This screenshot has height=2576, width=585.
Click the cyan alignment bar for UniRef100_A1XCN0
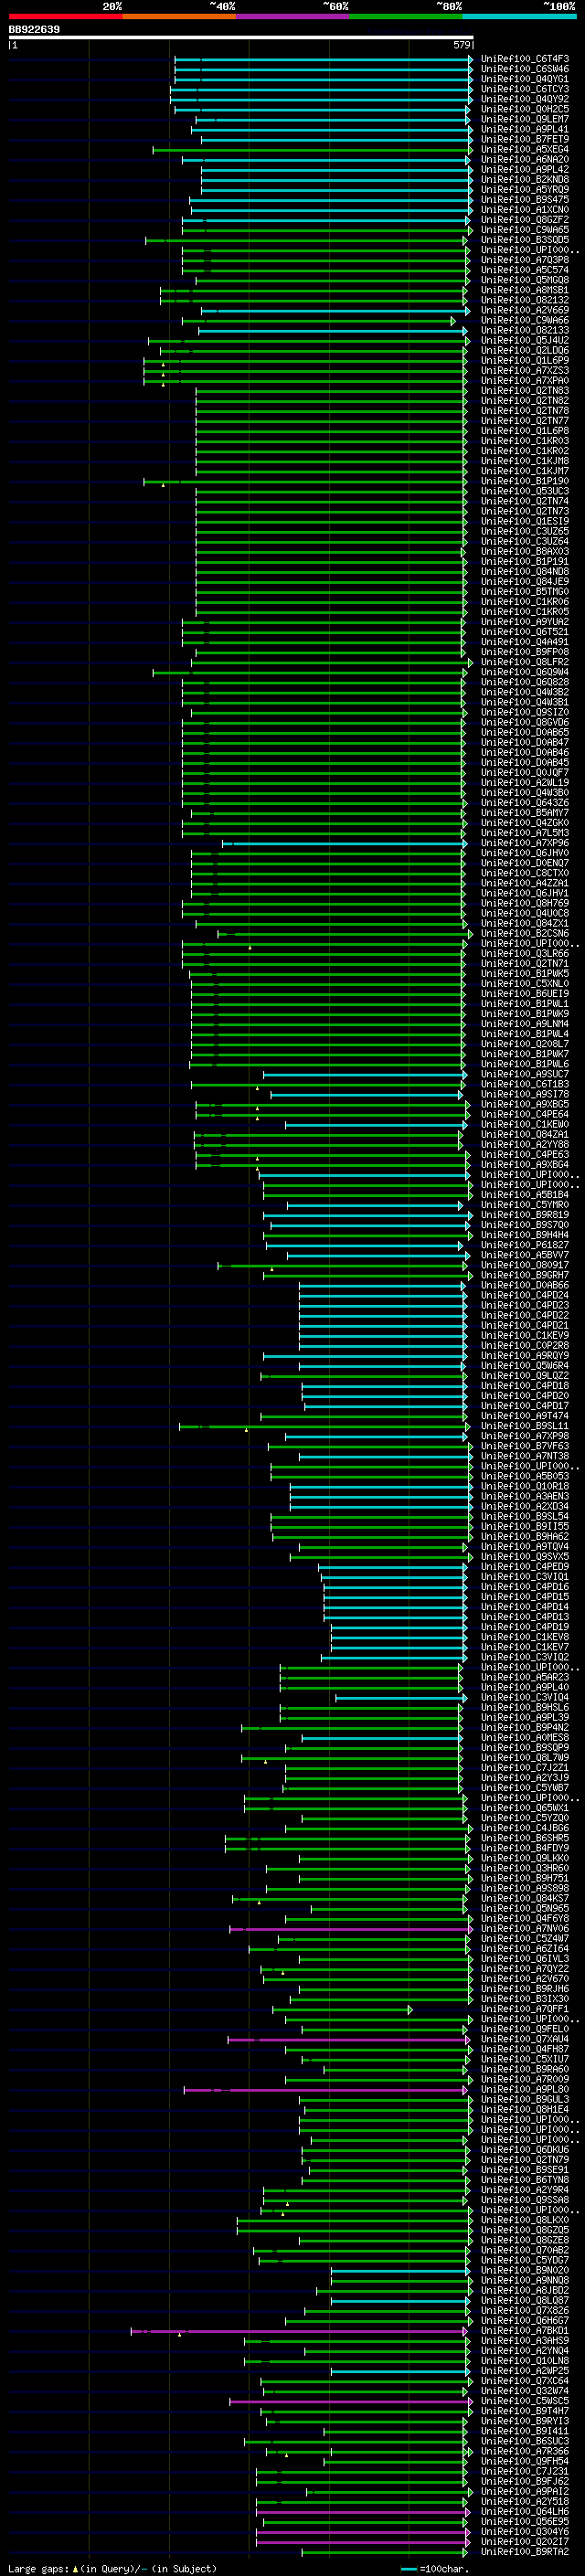tap(331, 210)
